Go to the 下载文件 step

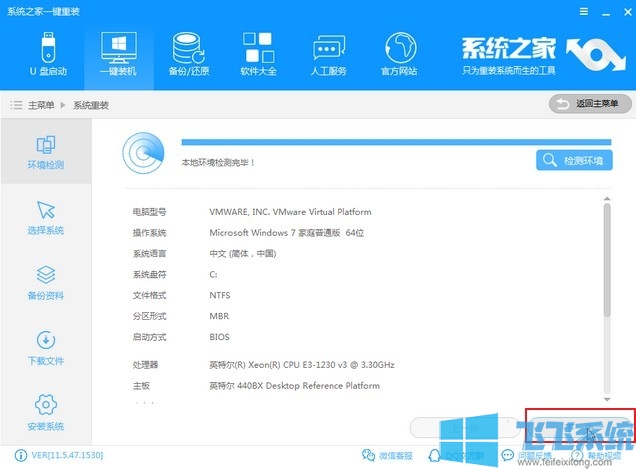point(46,348)
